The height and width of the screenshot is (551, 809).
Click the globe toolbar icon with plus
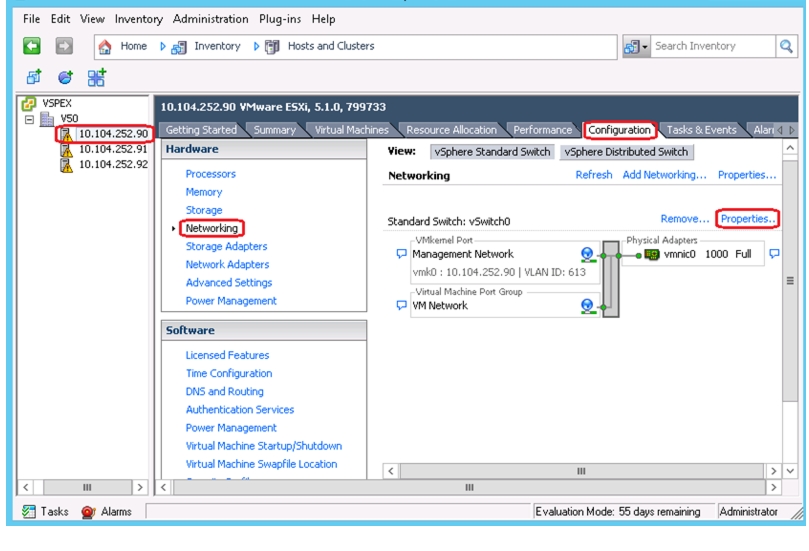click(x=66, y=77)
